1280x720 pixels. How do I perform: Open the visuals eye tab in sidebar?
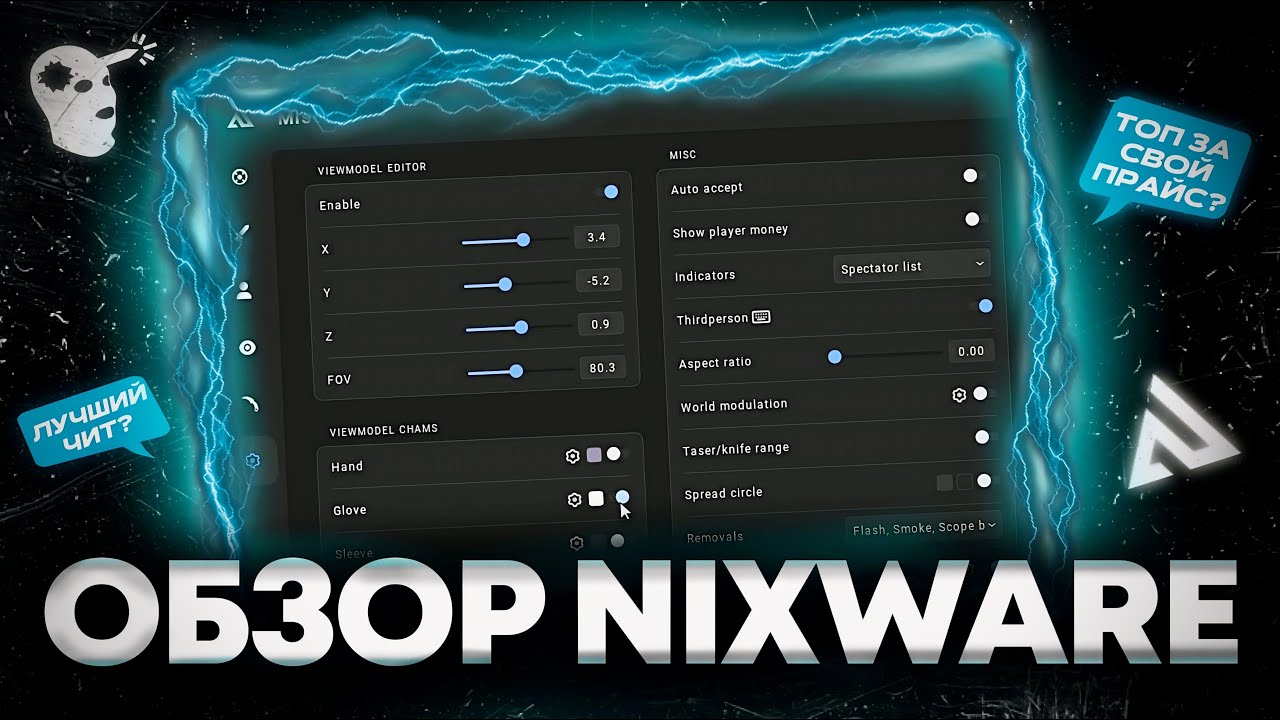(x=247, y=347)
